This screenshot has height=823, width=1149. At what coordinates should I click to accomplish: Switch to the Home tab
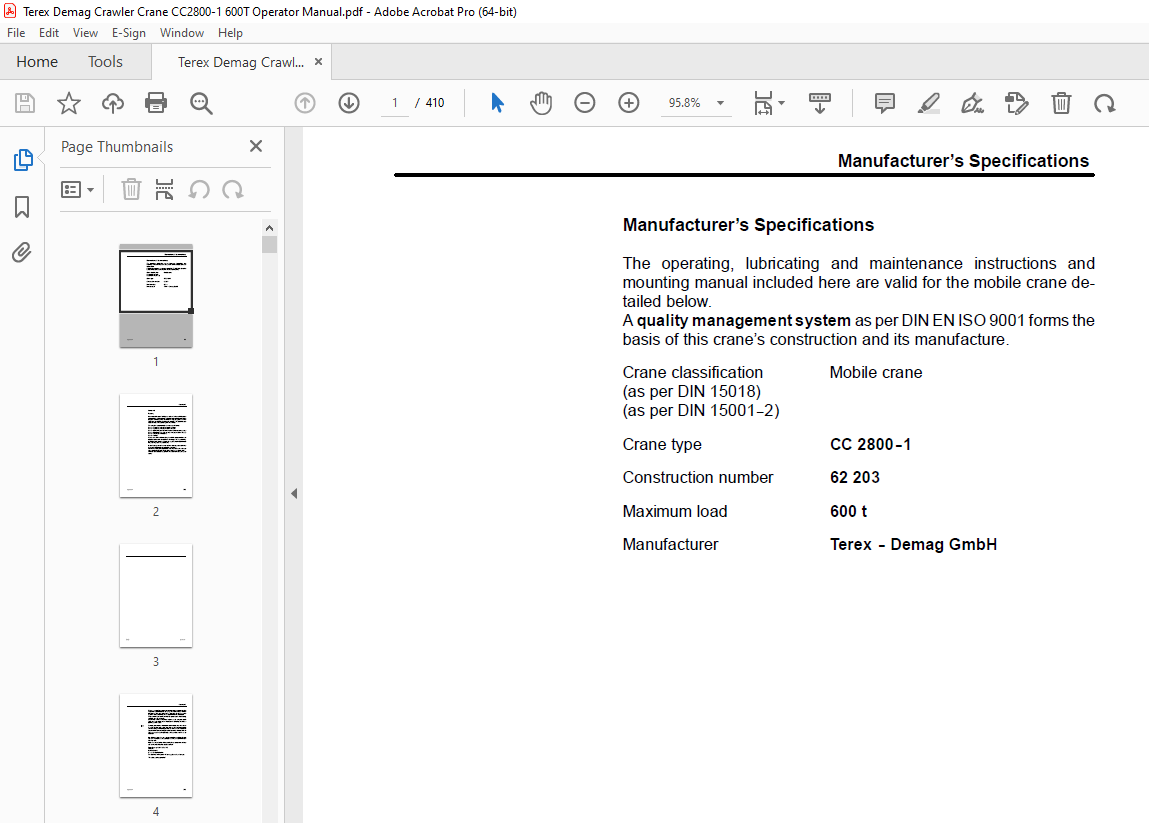[37, 62]
